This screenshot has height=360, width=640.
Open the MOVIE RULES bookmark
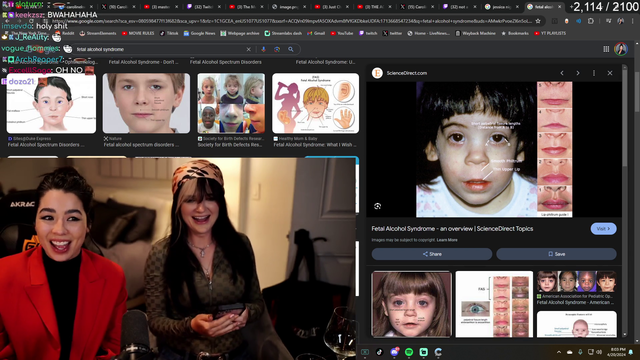tap(138, 33)
